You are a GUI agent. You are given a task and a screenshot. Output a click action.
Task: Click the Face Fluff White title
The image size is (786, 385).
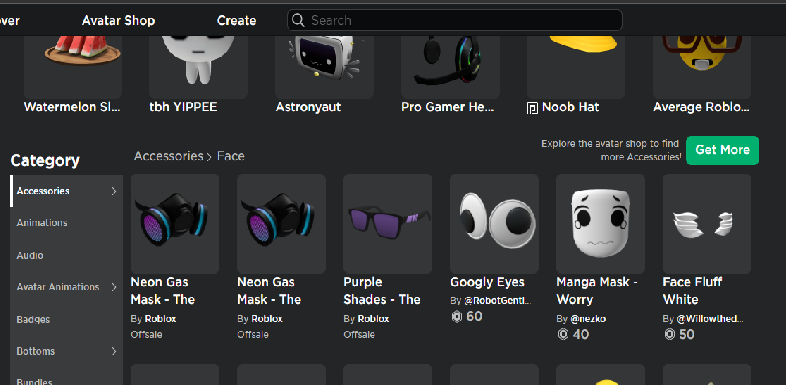pos(692,291)
